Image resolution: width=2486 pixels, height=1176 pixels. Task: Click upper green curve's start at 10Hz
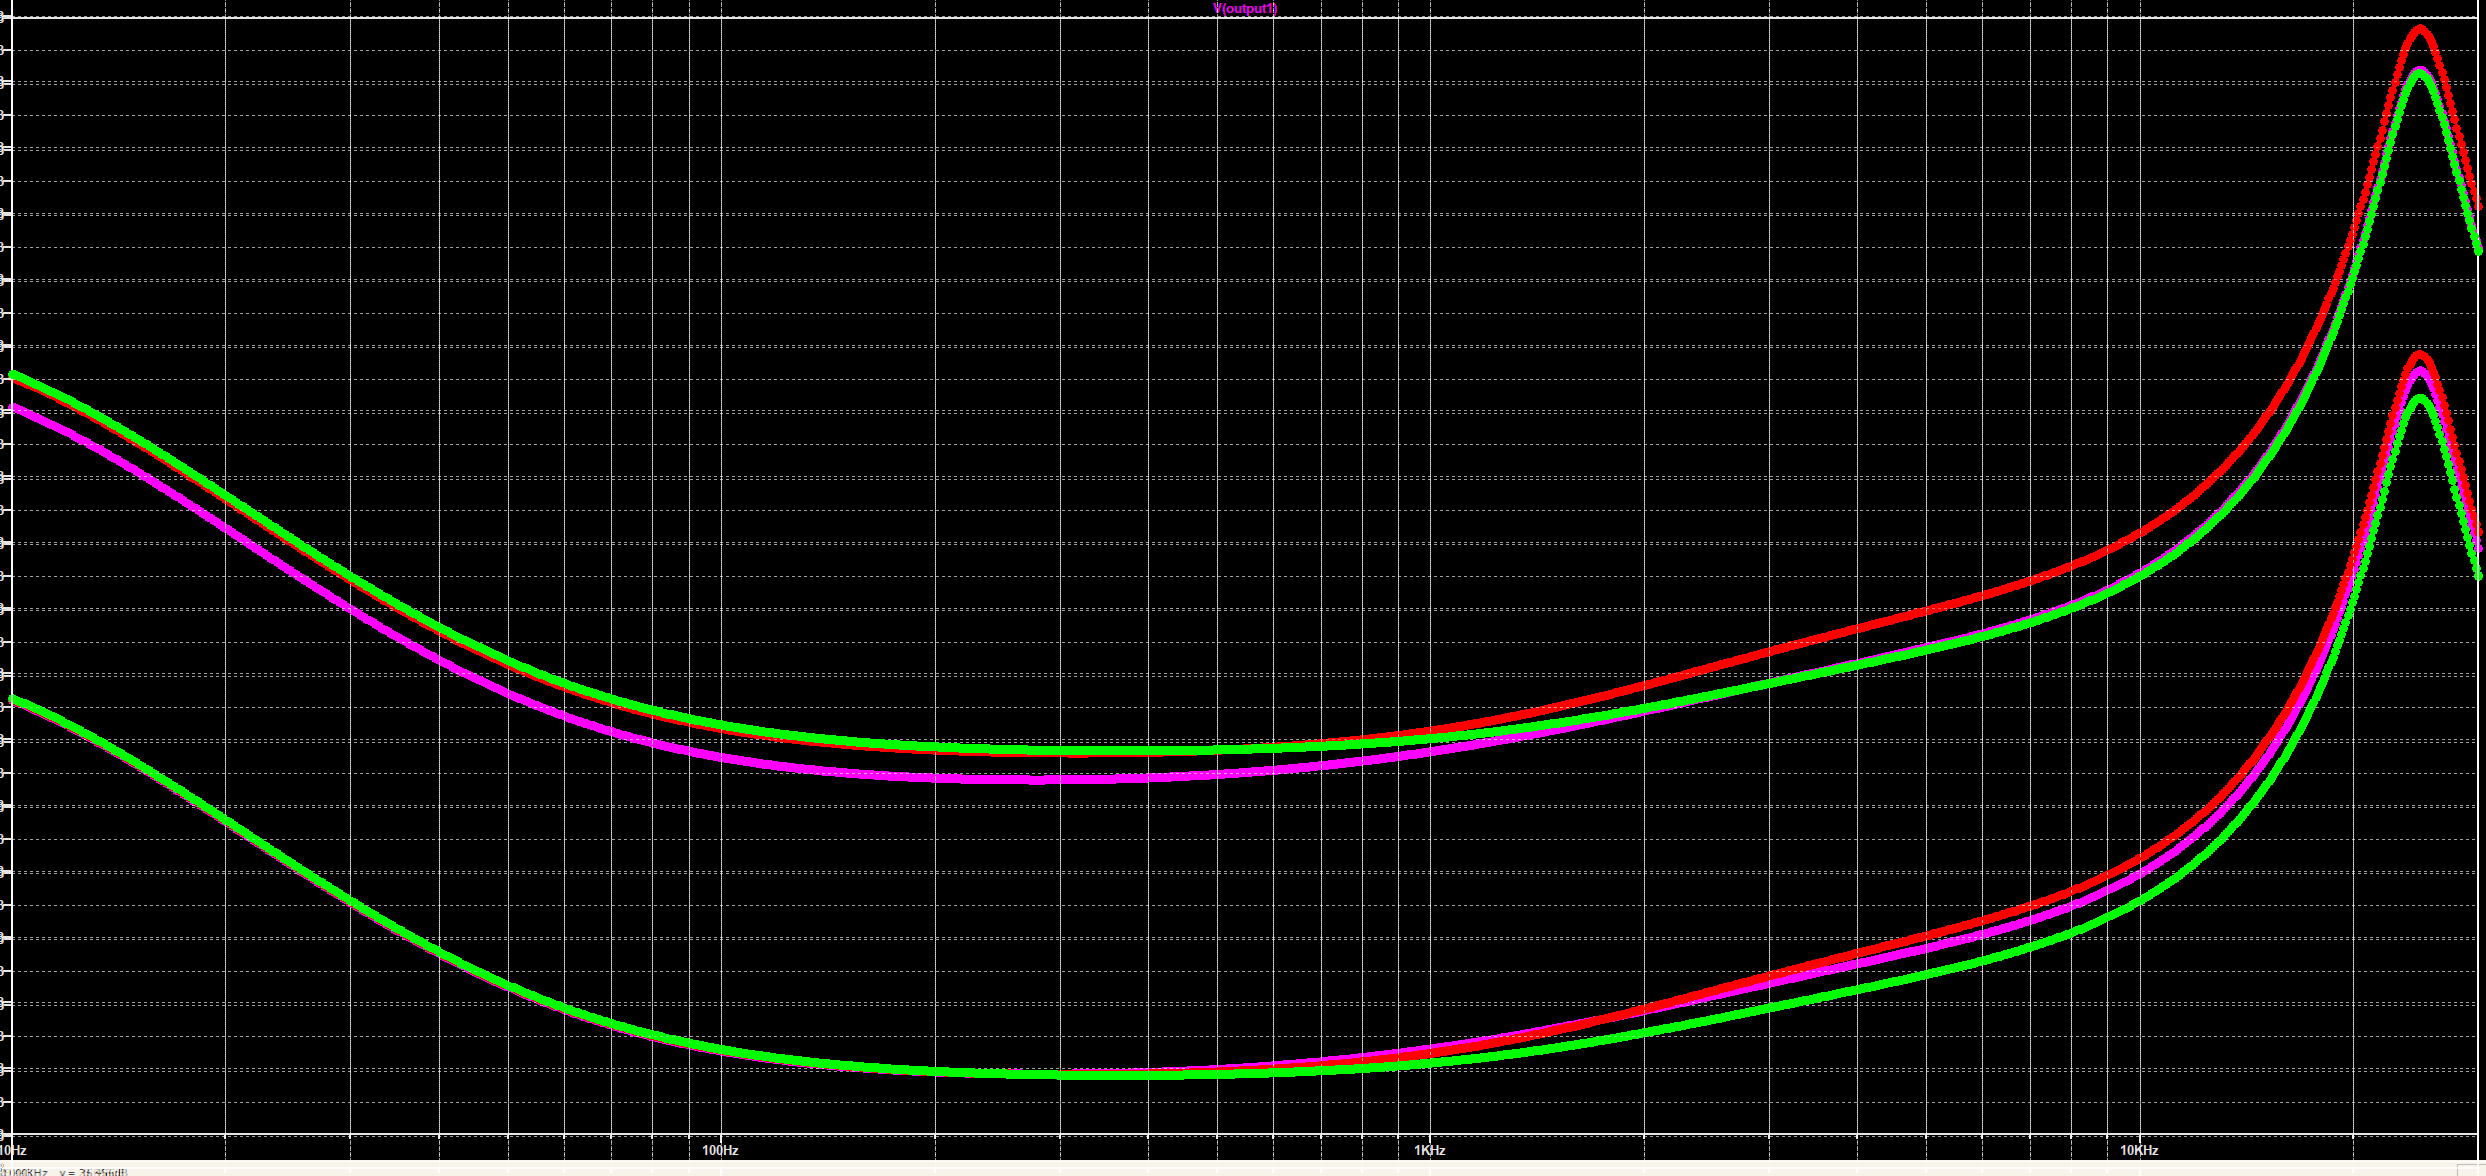(13, 375)
